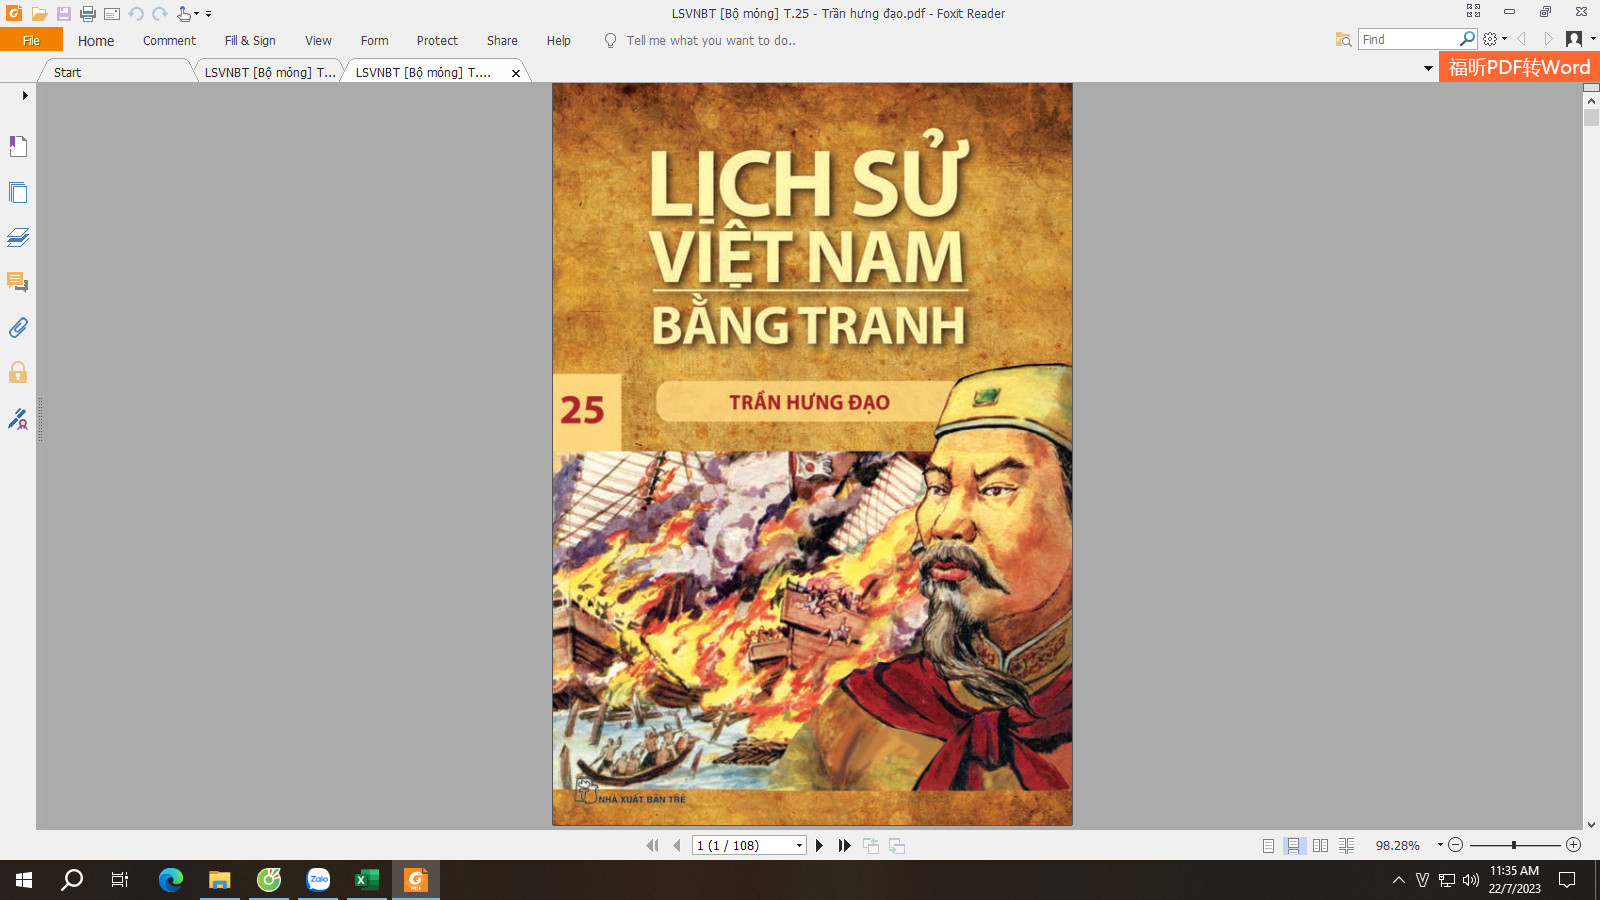Open the File menu
Image resolution: width=1600 pixels, height=900 pixels.
coord(31,40)
